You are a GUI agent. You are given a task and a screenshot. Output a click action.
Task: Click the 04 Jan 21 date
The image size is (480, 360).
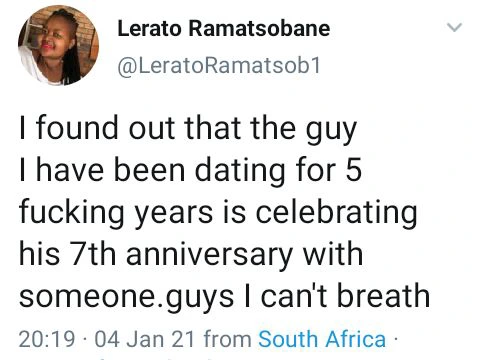144,339
